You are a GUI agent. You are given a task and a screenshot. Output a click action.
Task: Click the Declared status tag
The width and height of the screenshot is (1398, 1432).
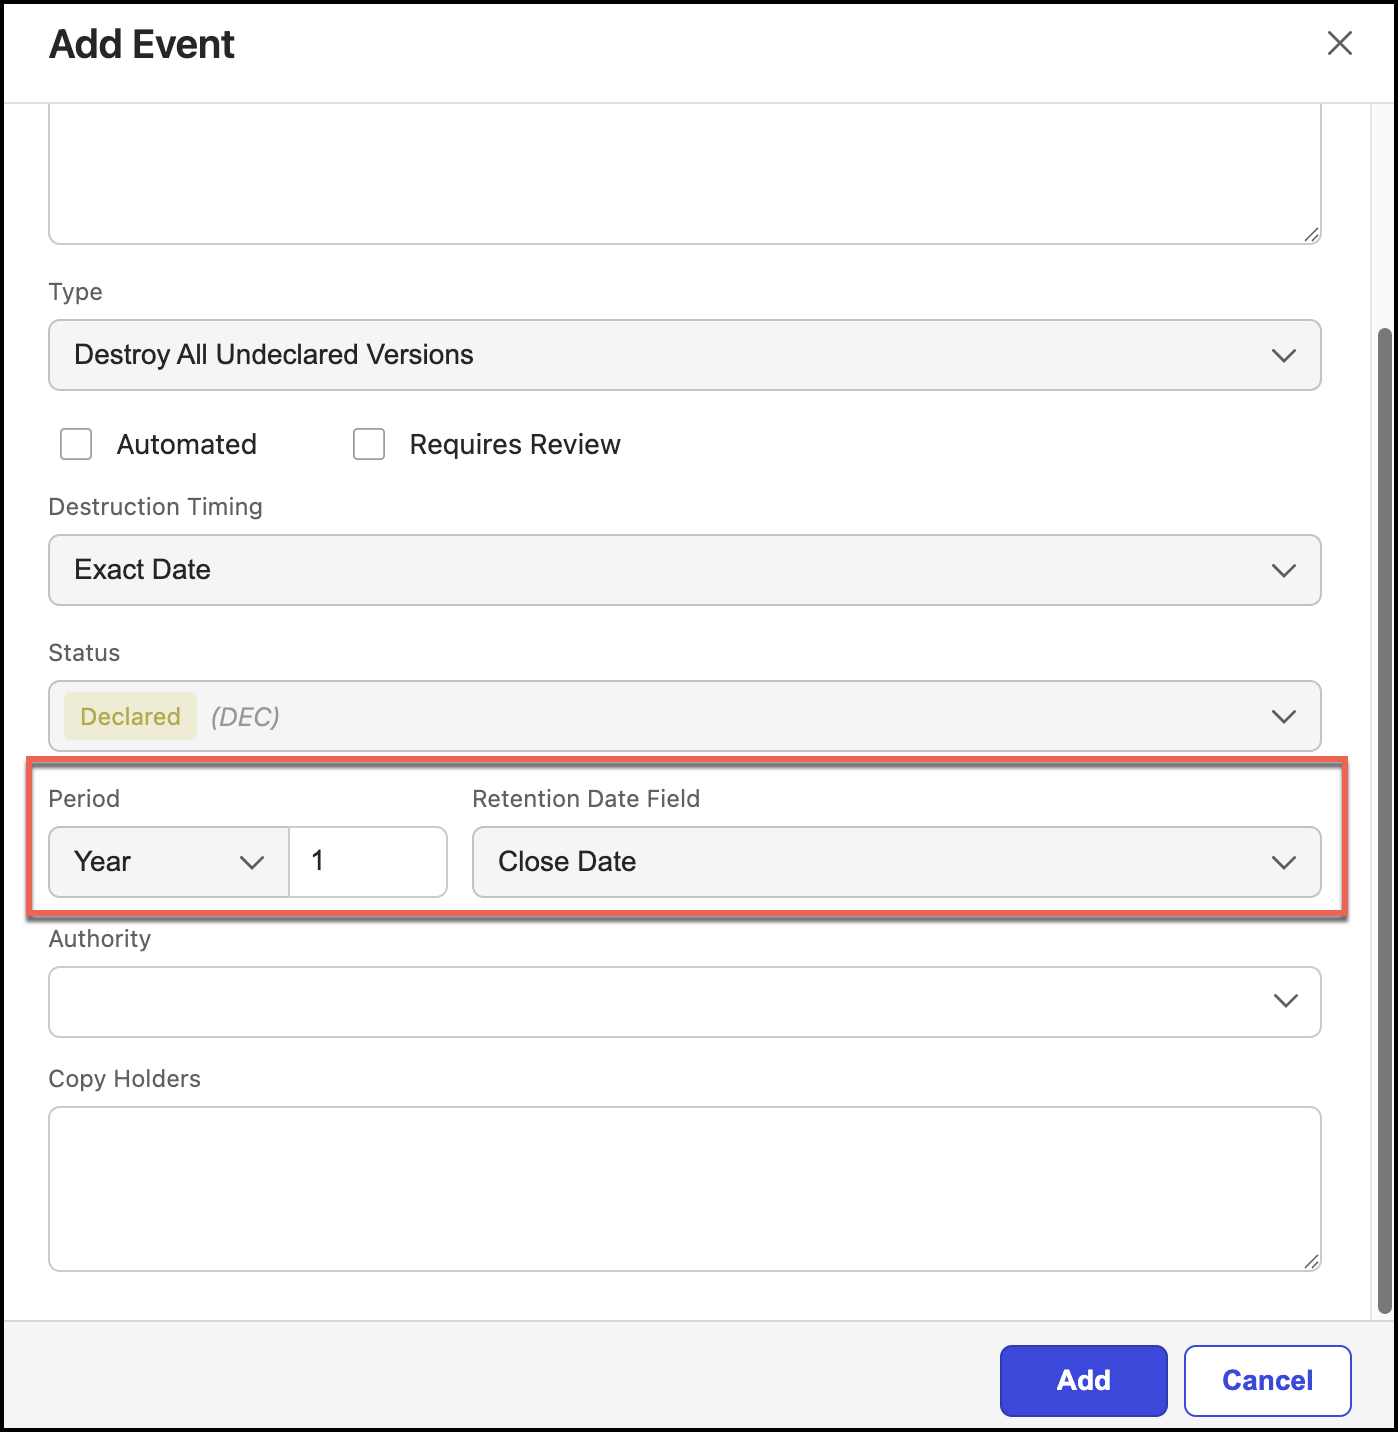(x=130, y=716)
